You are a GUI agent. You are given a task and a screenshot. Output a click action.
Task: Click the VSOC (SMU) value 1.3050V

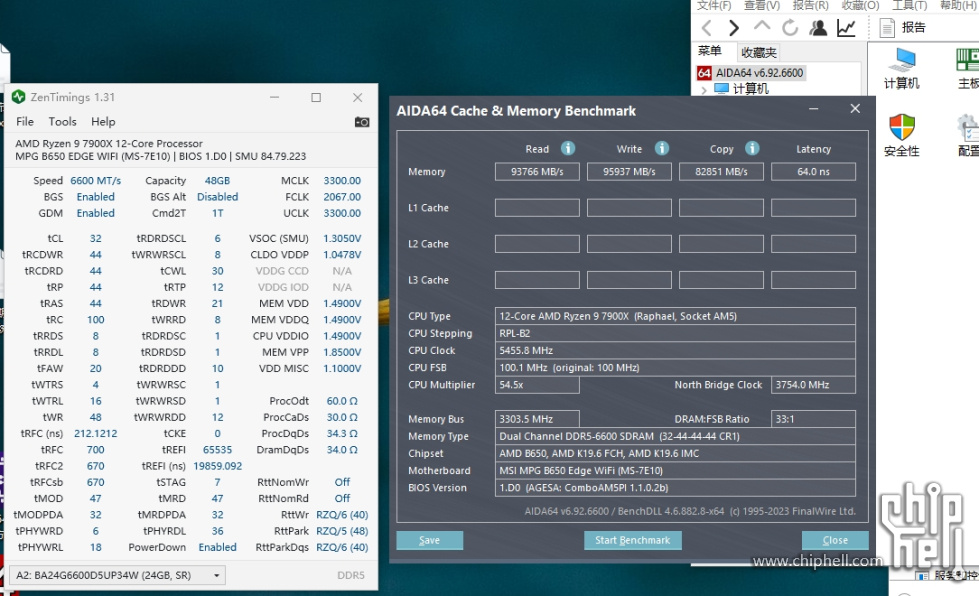[342, 238]
